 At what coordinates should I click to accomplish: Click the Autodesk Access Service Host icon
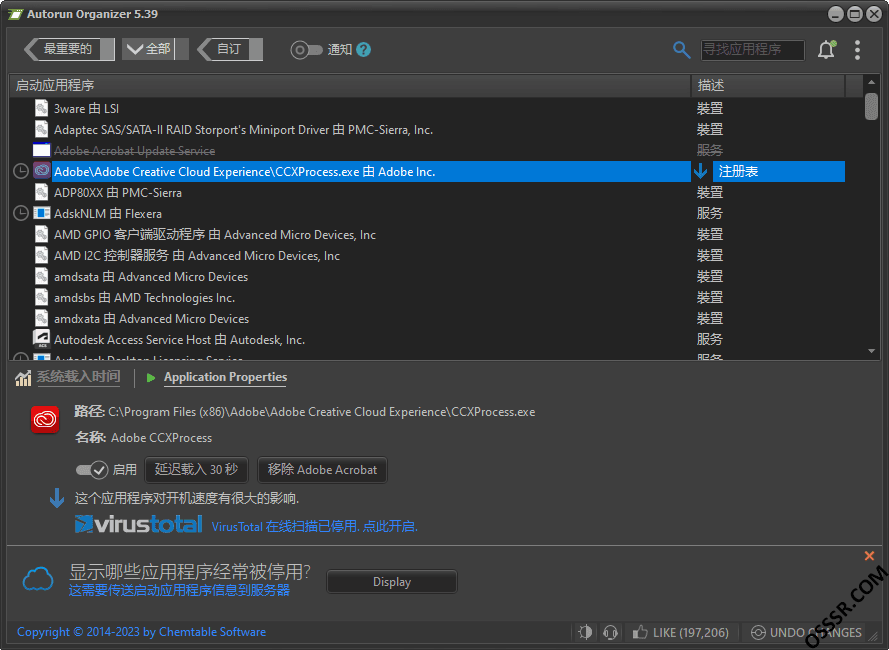(x=41, y=339)
